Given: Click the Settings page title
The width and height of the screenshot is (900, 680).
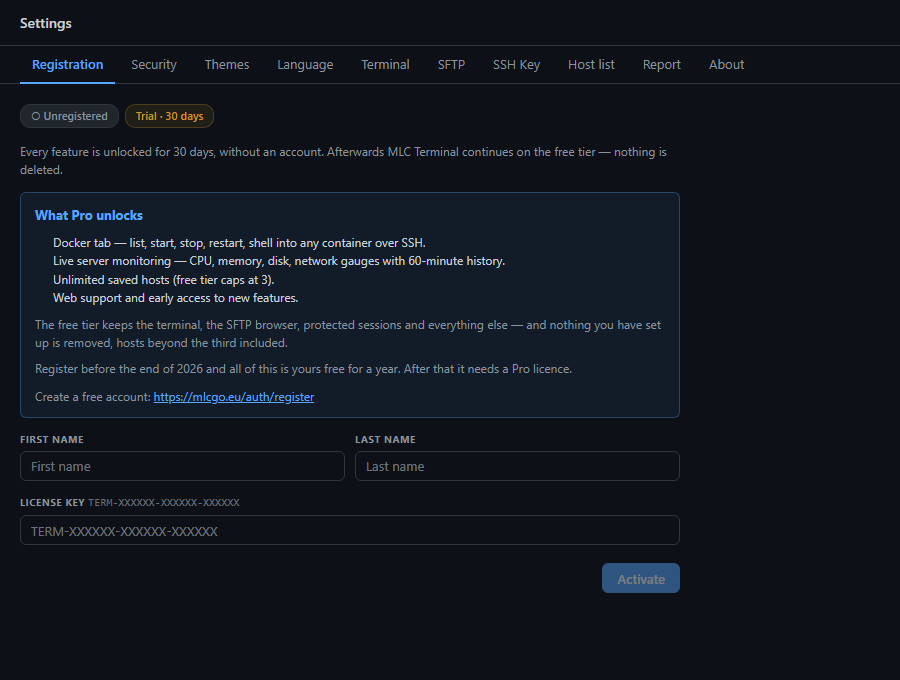Looking at the screenshot, I should pos(46,24).
